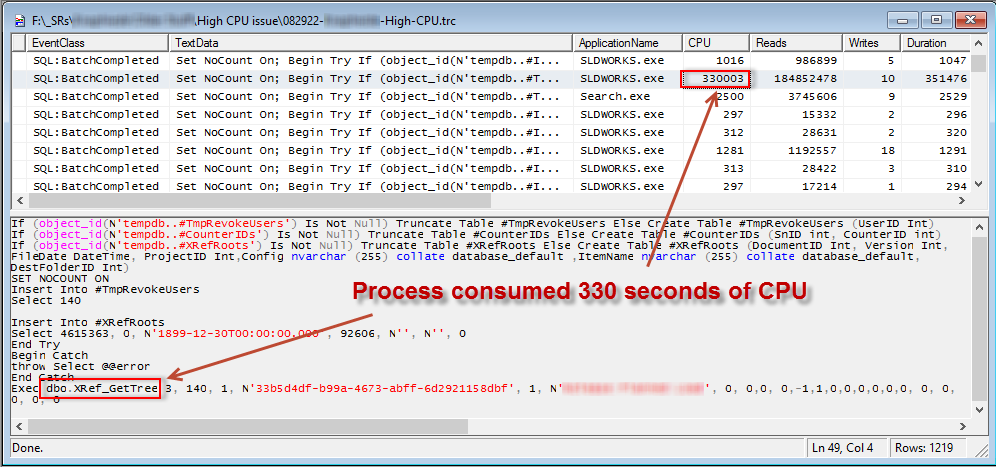Viewport: 996px width, 467px height.
Task: Click right arrow of the horizontal scrollbar
Action: pyautogui.click(x=962, y=426)
